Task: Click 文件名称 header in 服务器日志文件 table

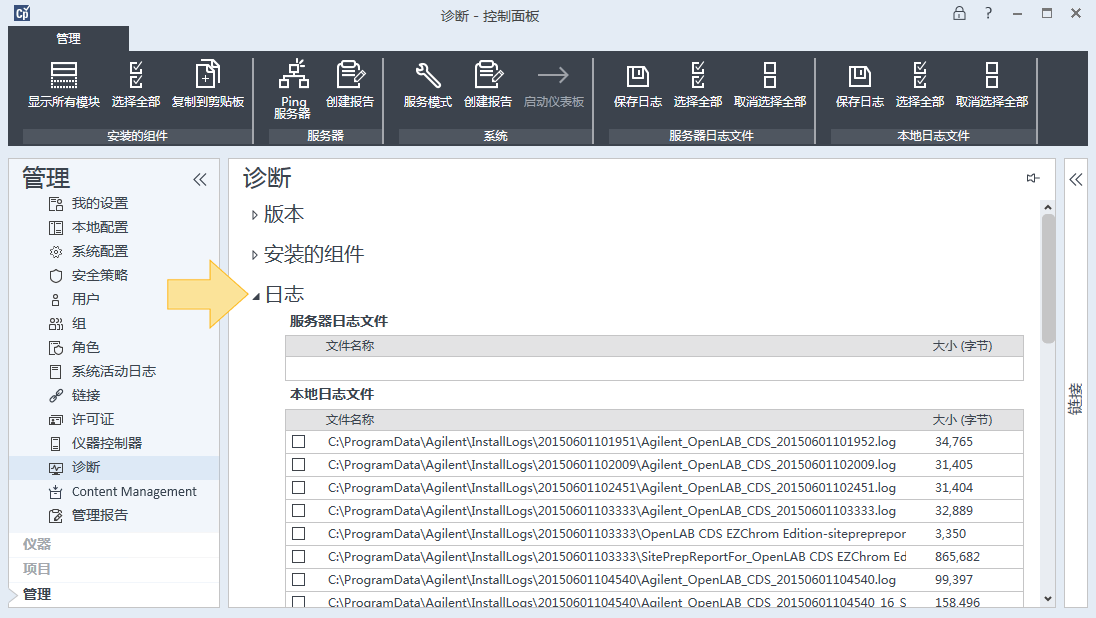Action: pos(349,346)
